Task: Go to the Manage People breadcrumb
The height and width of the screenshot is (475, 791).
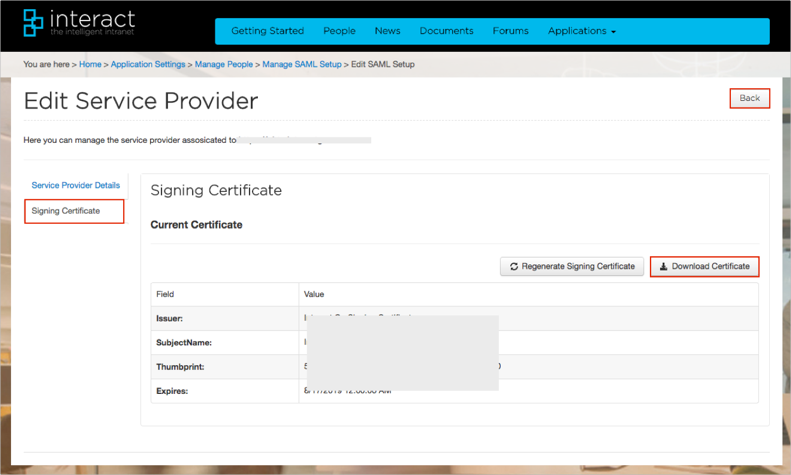Action: pyautogui.click(x=223, y=65)
